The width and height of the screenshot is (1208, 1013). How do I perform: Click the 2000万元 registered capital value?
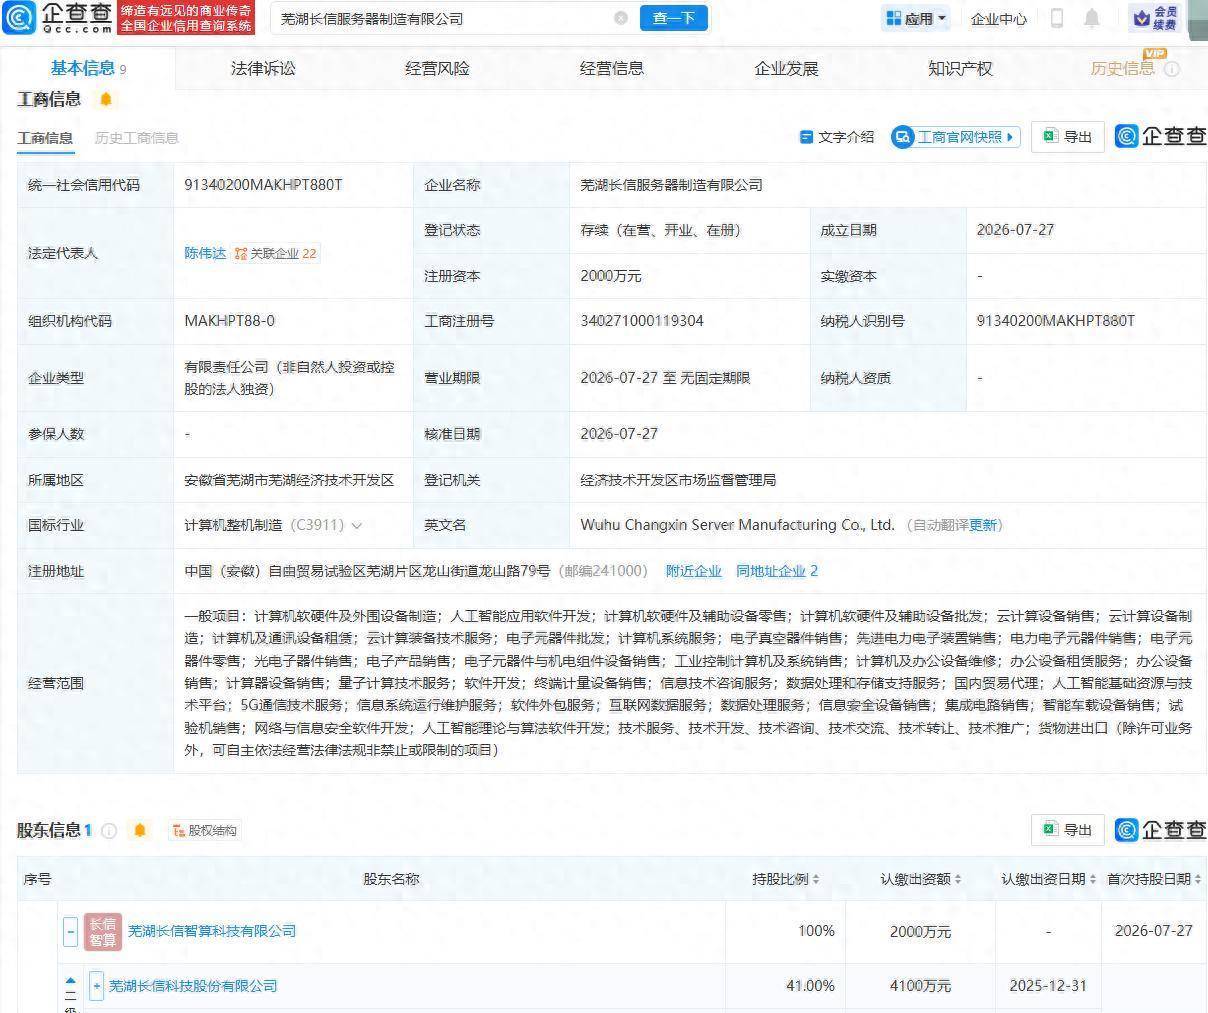tap(611, 276)
